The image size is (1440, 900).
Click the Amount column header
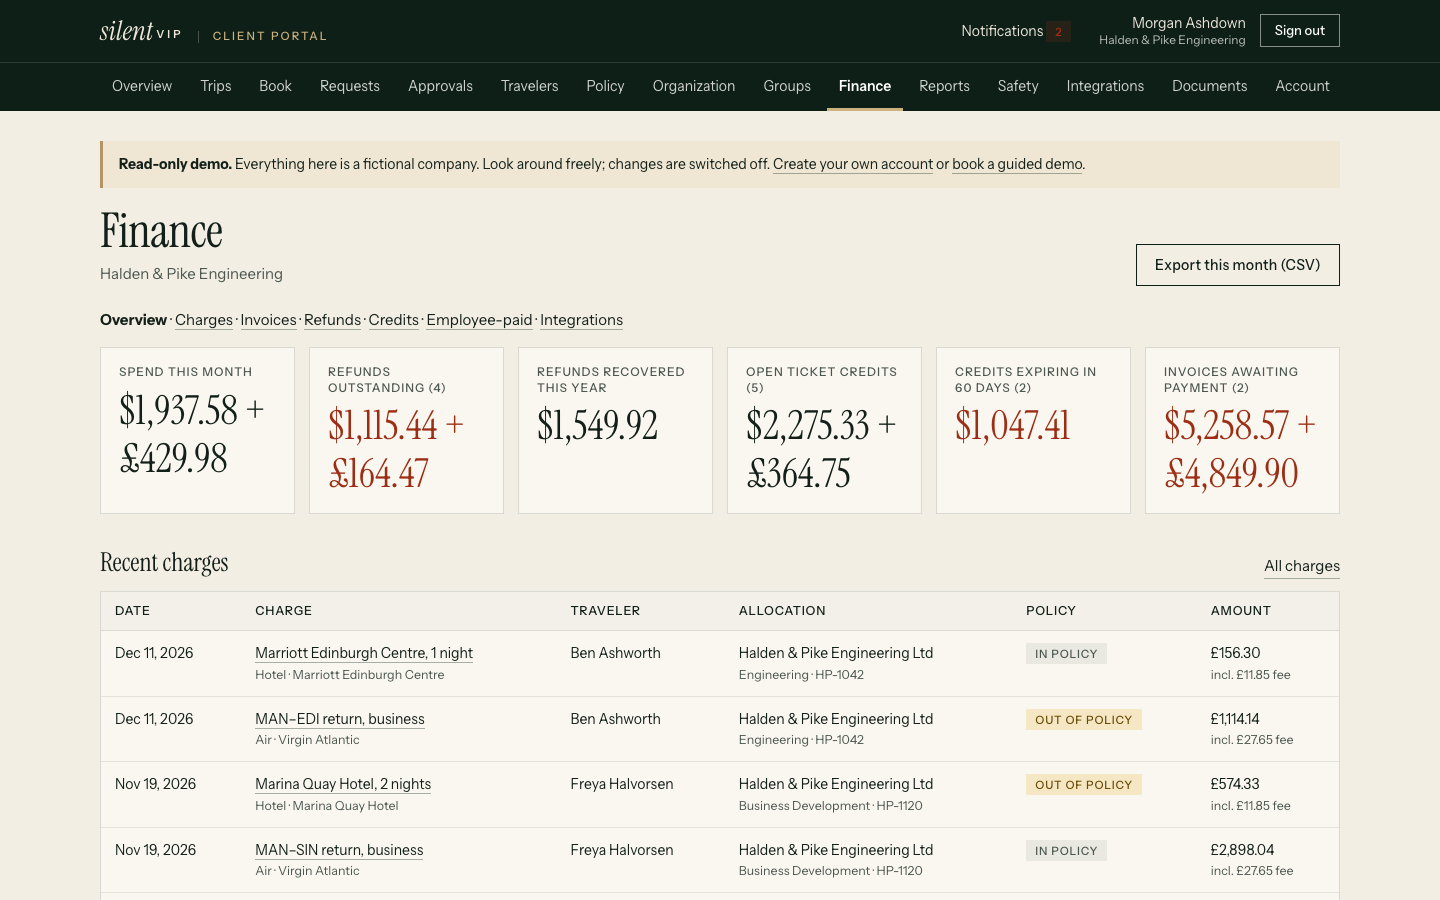tap(1241, 611)
